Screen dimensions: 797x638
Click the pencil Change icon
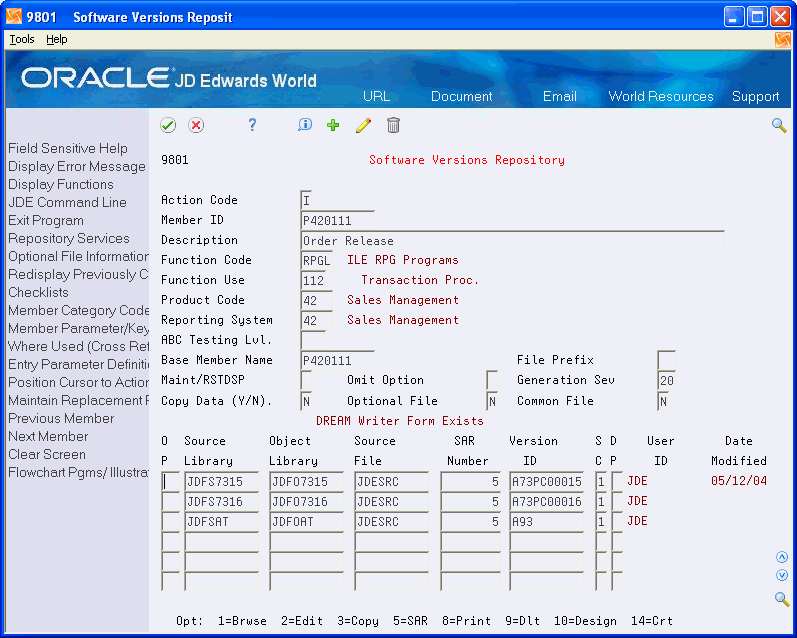[x=363, y=125]
